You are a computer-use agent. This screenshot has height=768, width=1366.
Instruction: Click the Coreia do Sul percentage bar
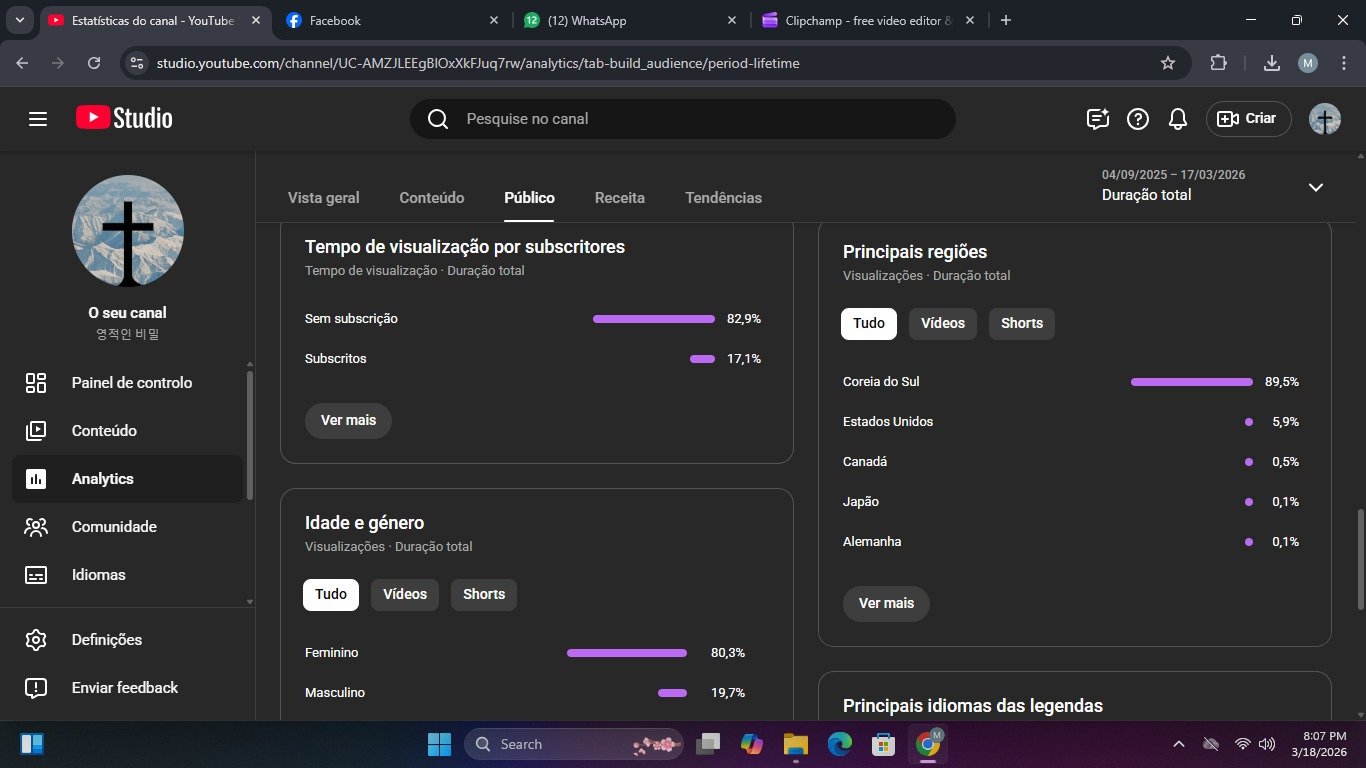click(1191, 382)
